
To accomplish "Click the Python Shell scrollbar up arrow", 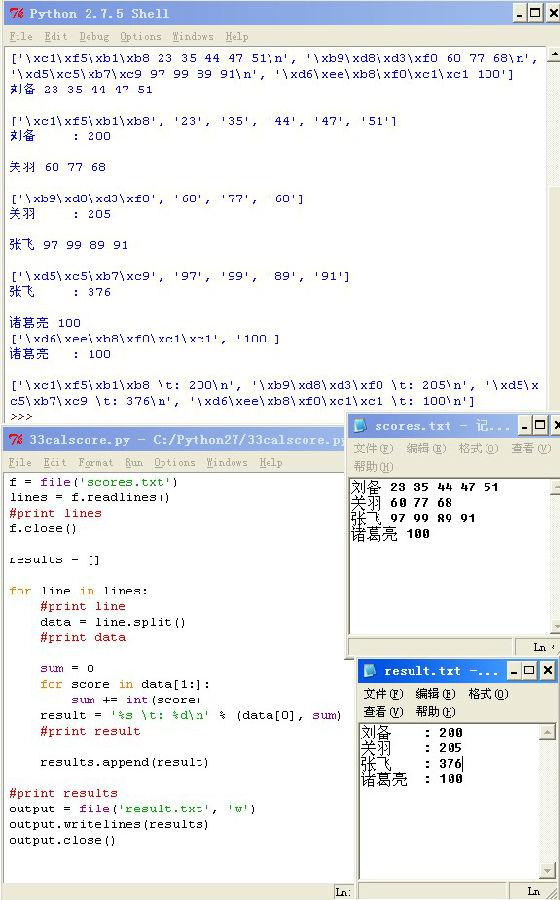I will (x=553, y=56).
